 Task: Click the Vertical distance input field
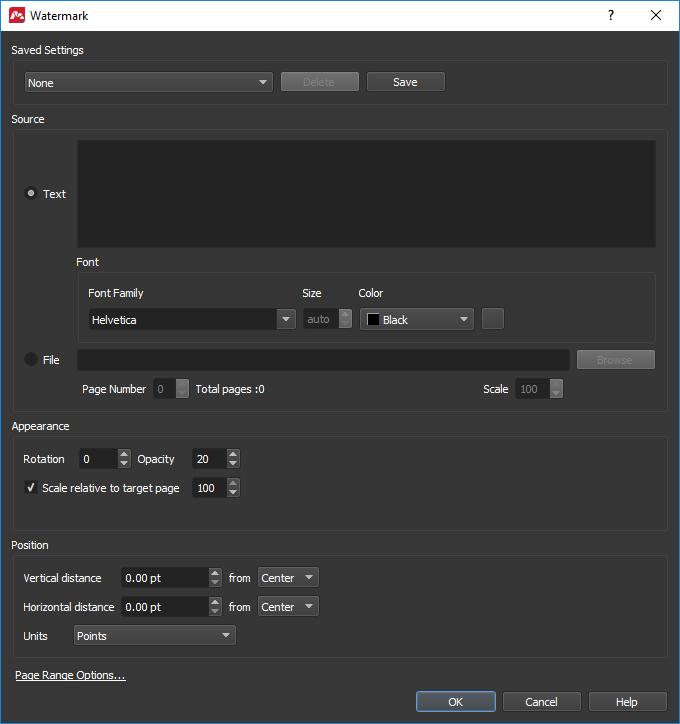click(x=164, y=578)
